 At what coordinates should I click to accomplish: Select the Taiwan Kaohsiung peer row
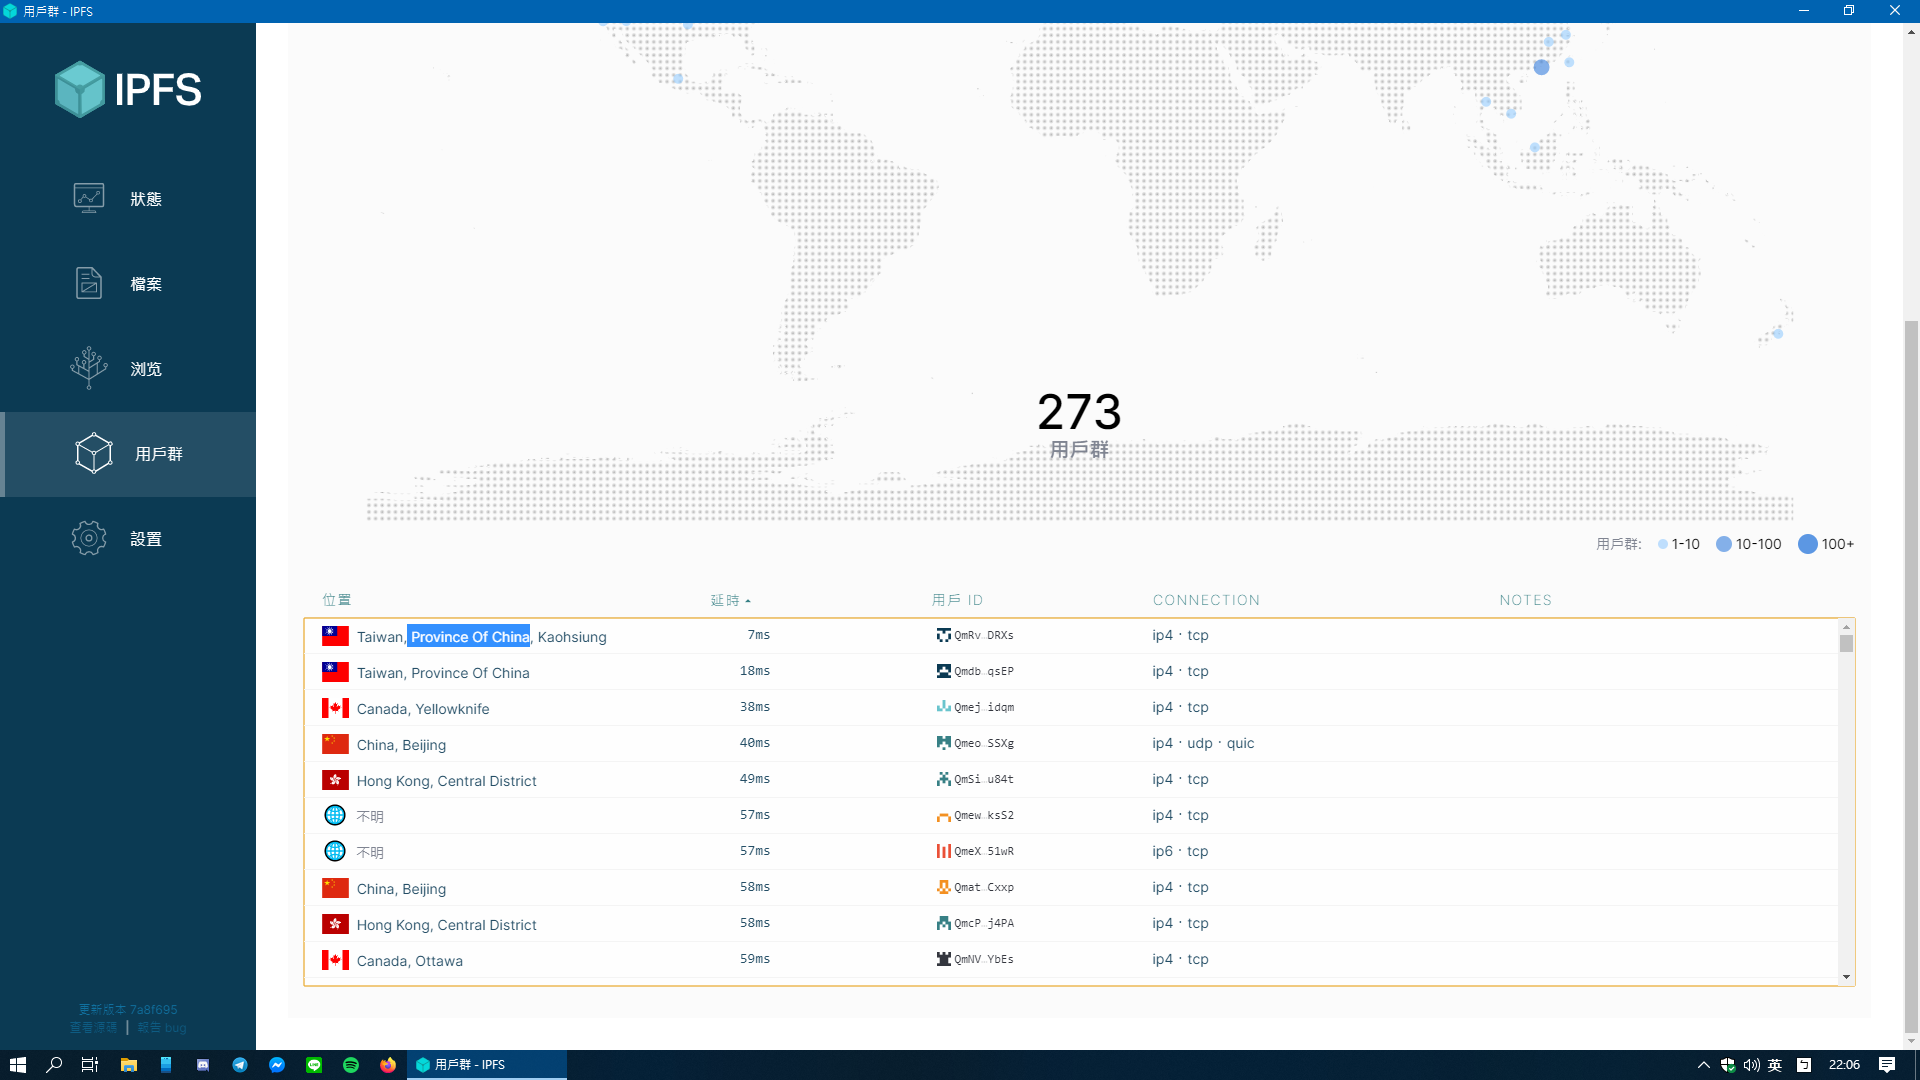(1071, 636)
